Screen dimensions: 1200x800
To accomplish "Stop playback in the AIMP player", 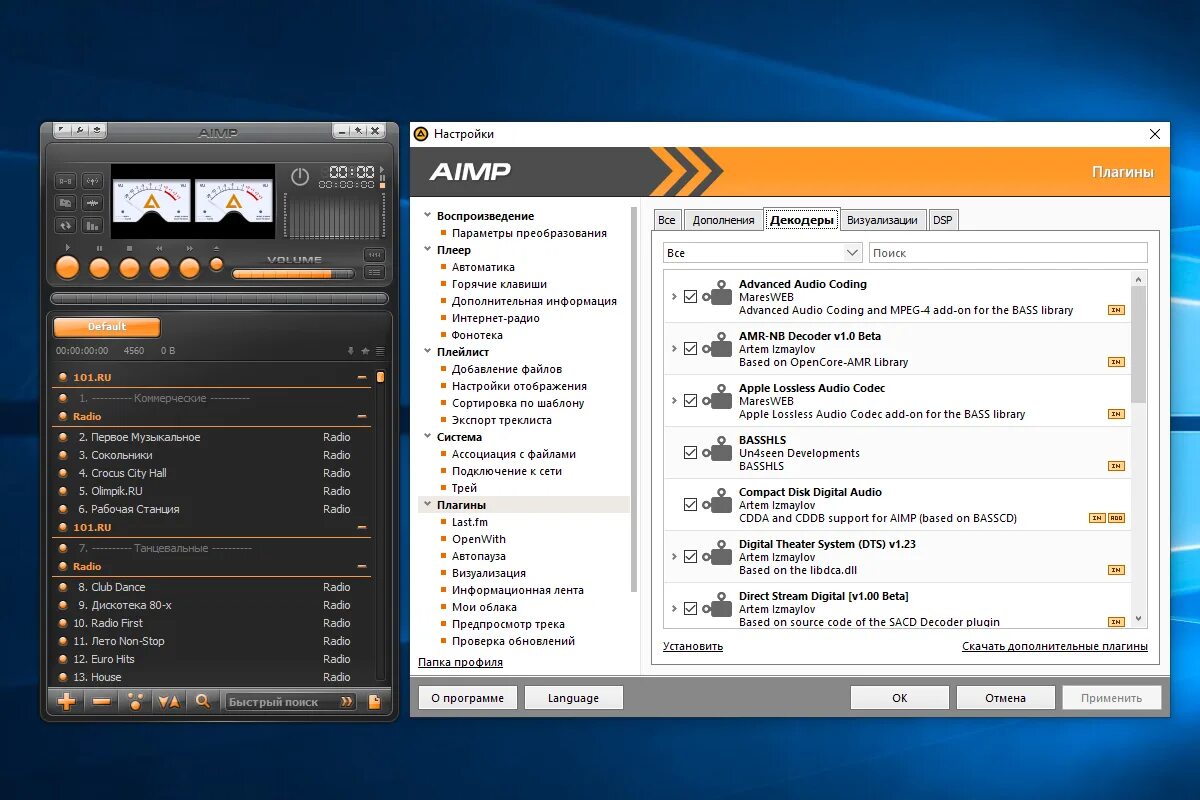I will click(x=129, y=268).
